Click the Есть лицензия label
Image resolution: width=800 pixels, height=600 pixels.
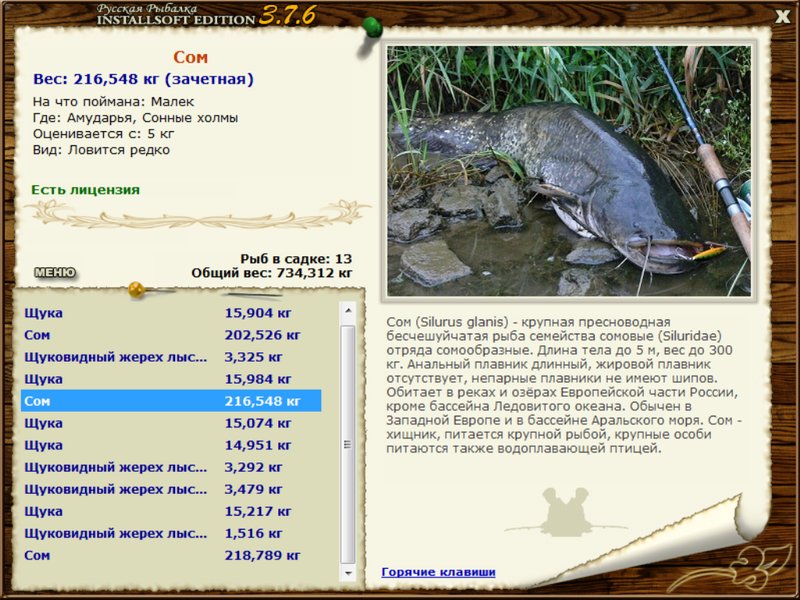85,190
